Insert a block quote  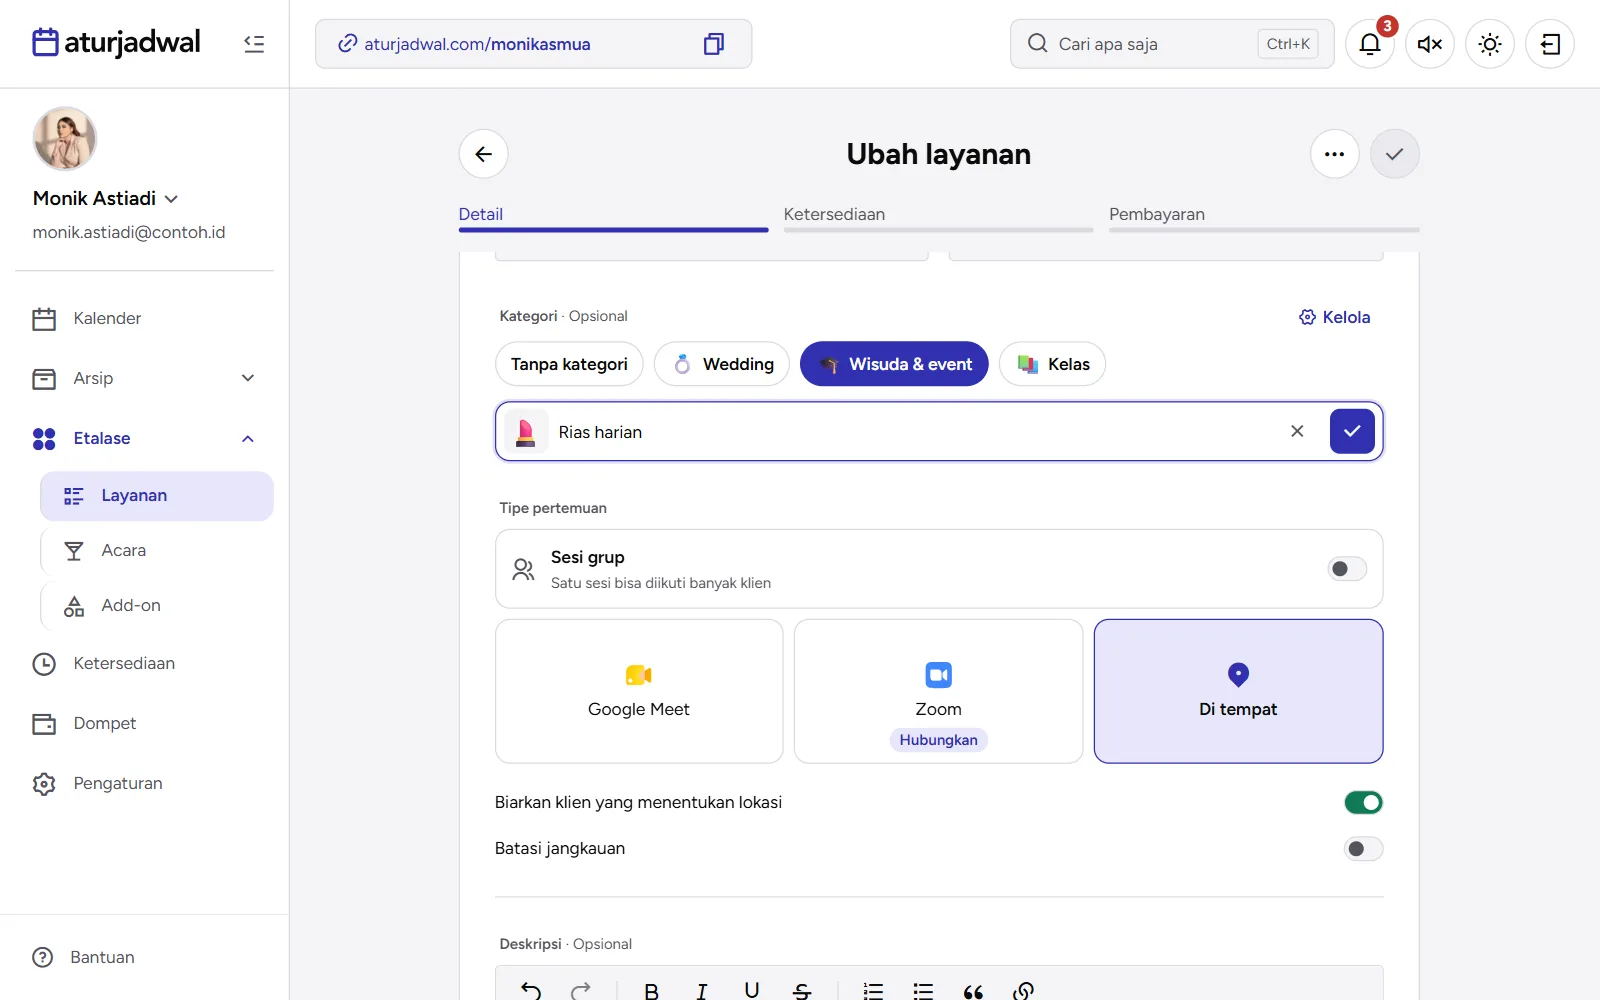[x=973, y=991]
